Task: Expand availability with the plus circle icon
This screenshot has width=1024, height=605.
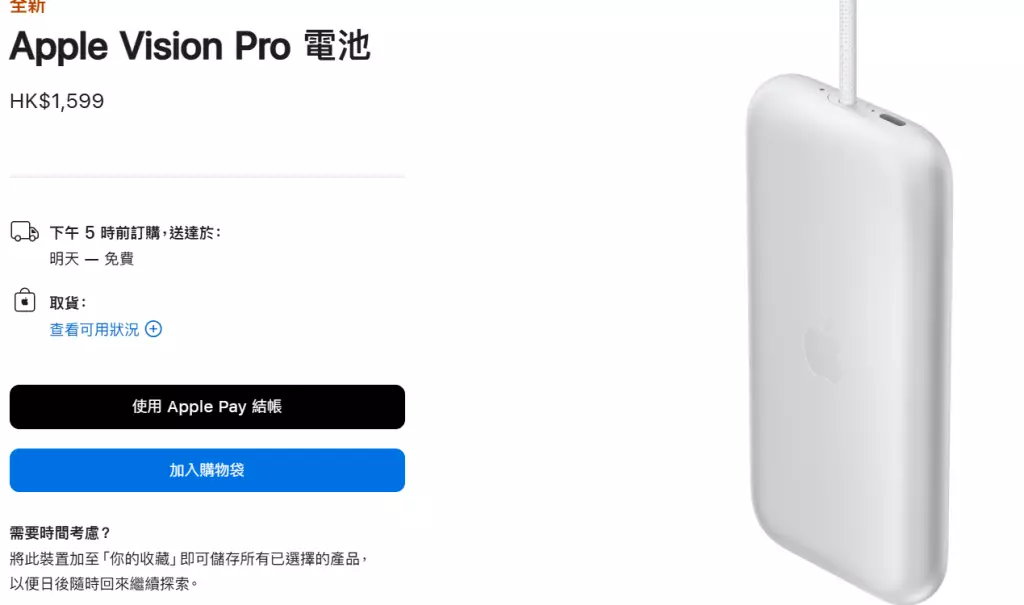Action: [x=153, y=329]
